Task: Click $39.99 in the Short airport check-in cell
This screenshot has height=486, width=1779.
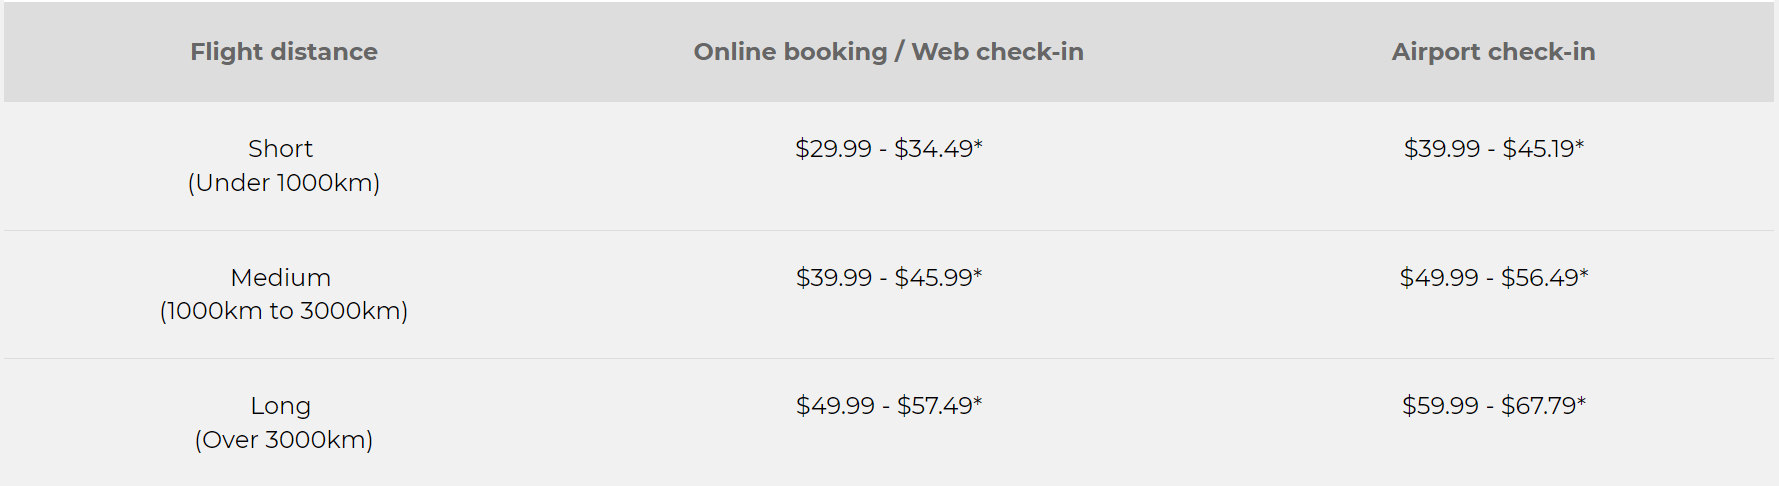Action: (x=1442, y=149)
